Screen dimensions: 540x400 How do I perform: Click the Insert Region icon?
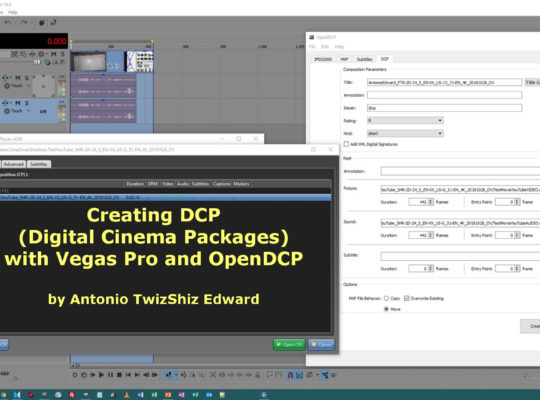pos(278,375)
